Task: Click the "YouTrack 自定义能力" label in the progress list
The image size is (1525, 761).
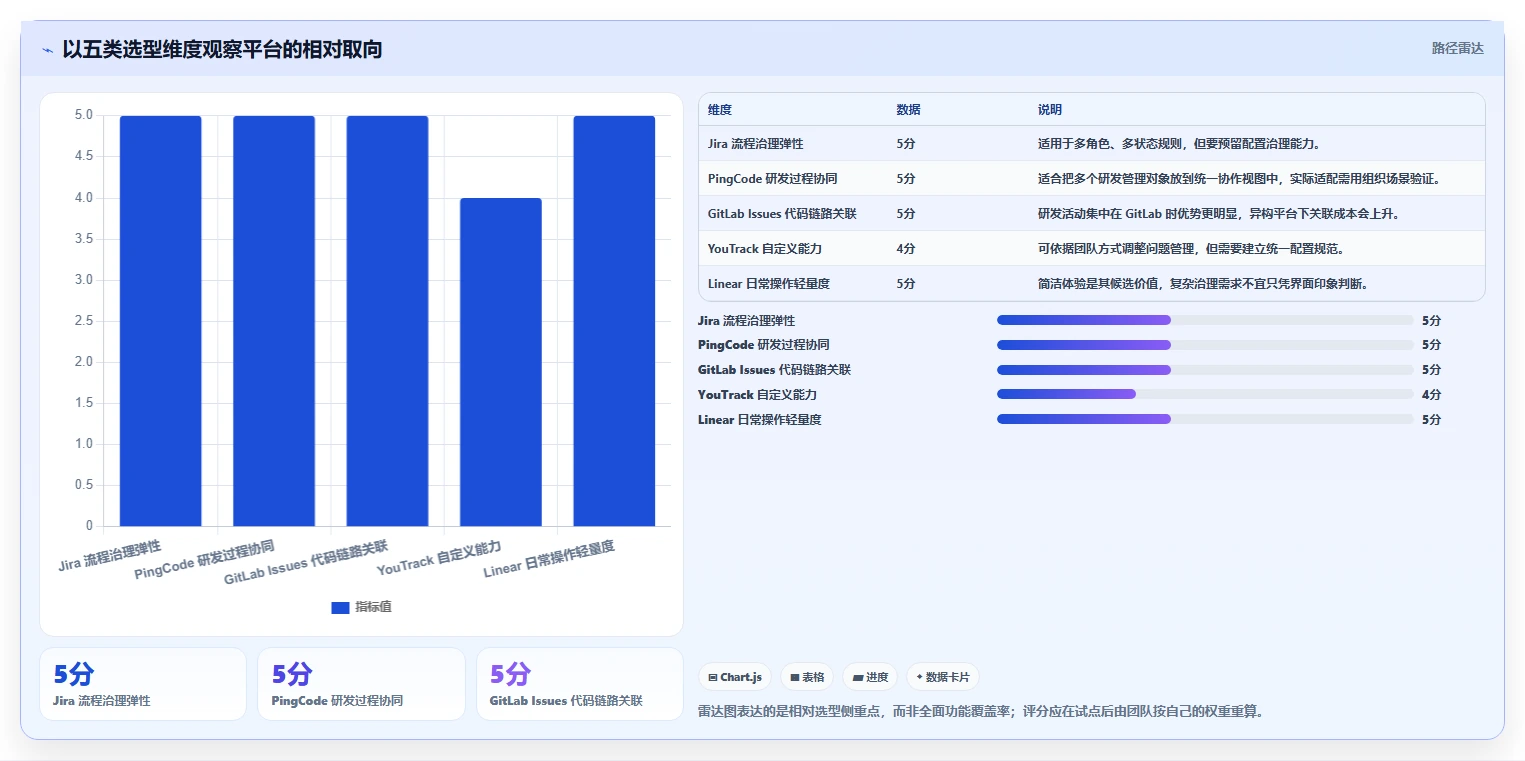Action: click(758, 395)
